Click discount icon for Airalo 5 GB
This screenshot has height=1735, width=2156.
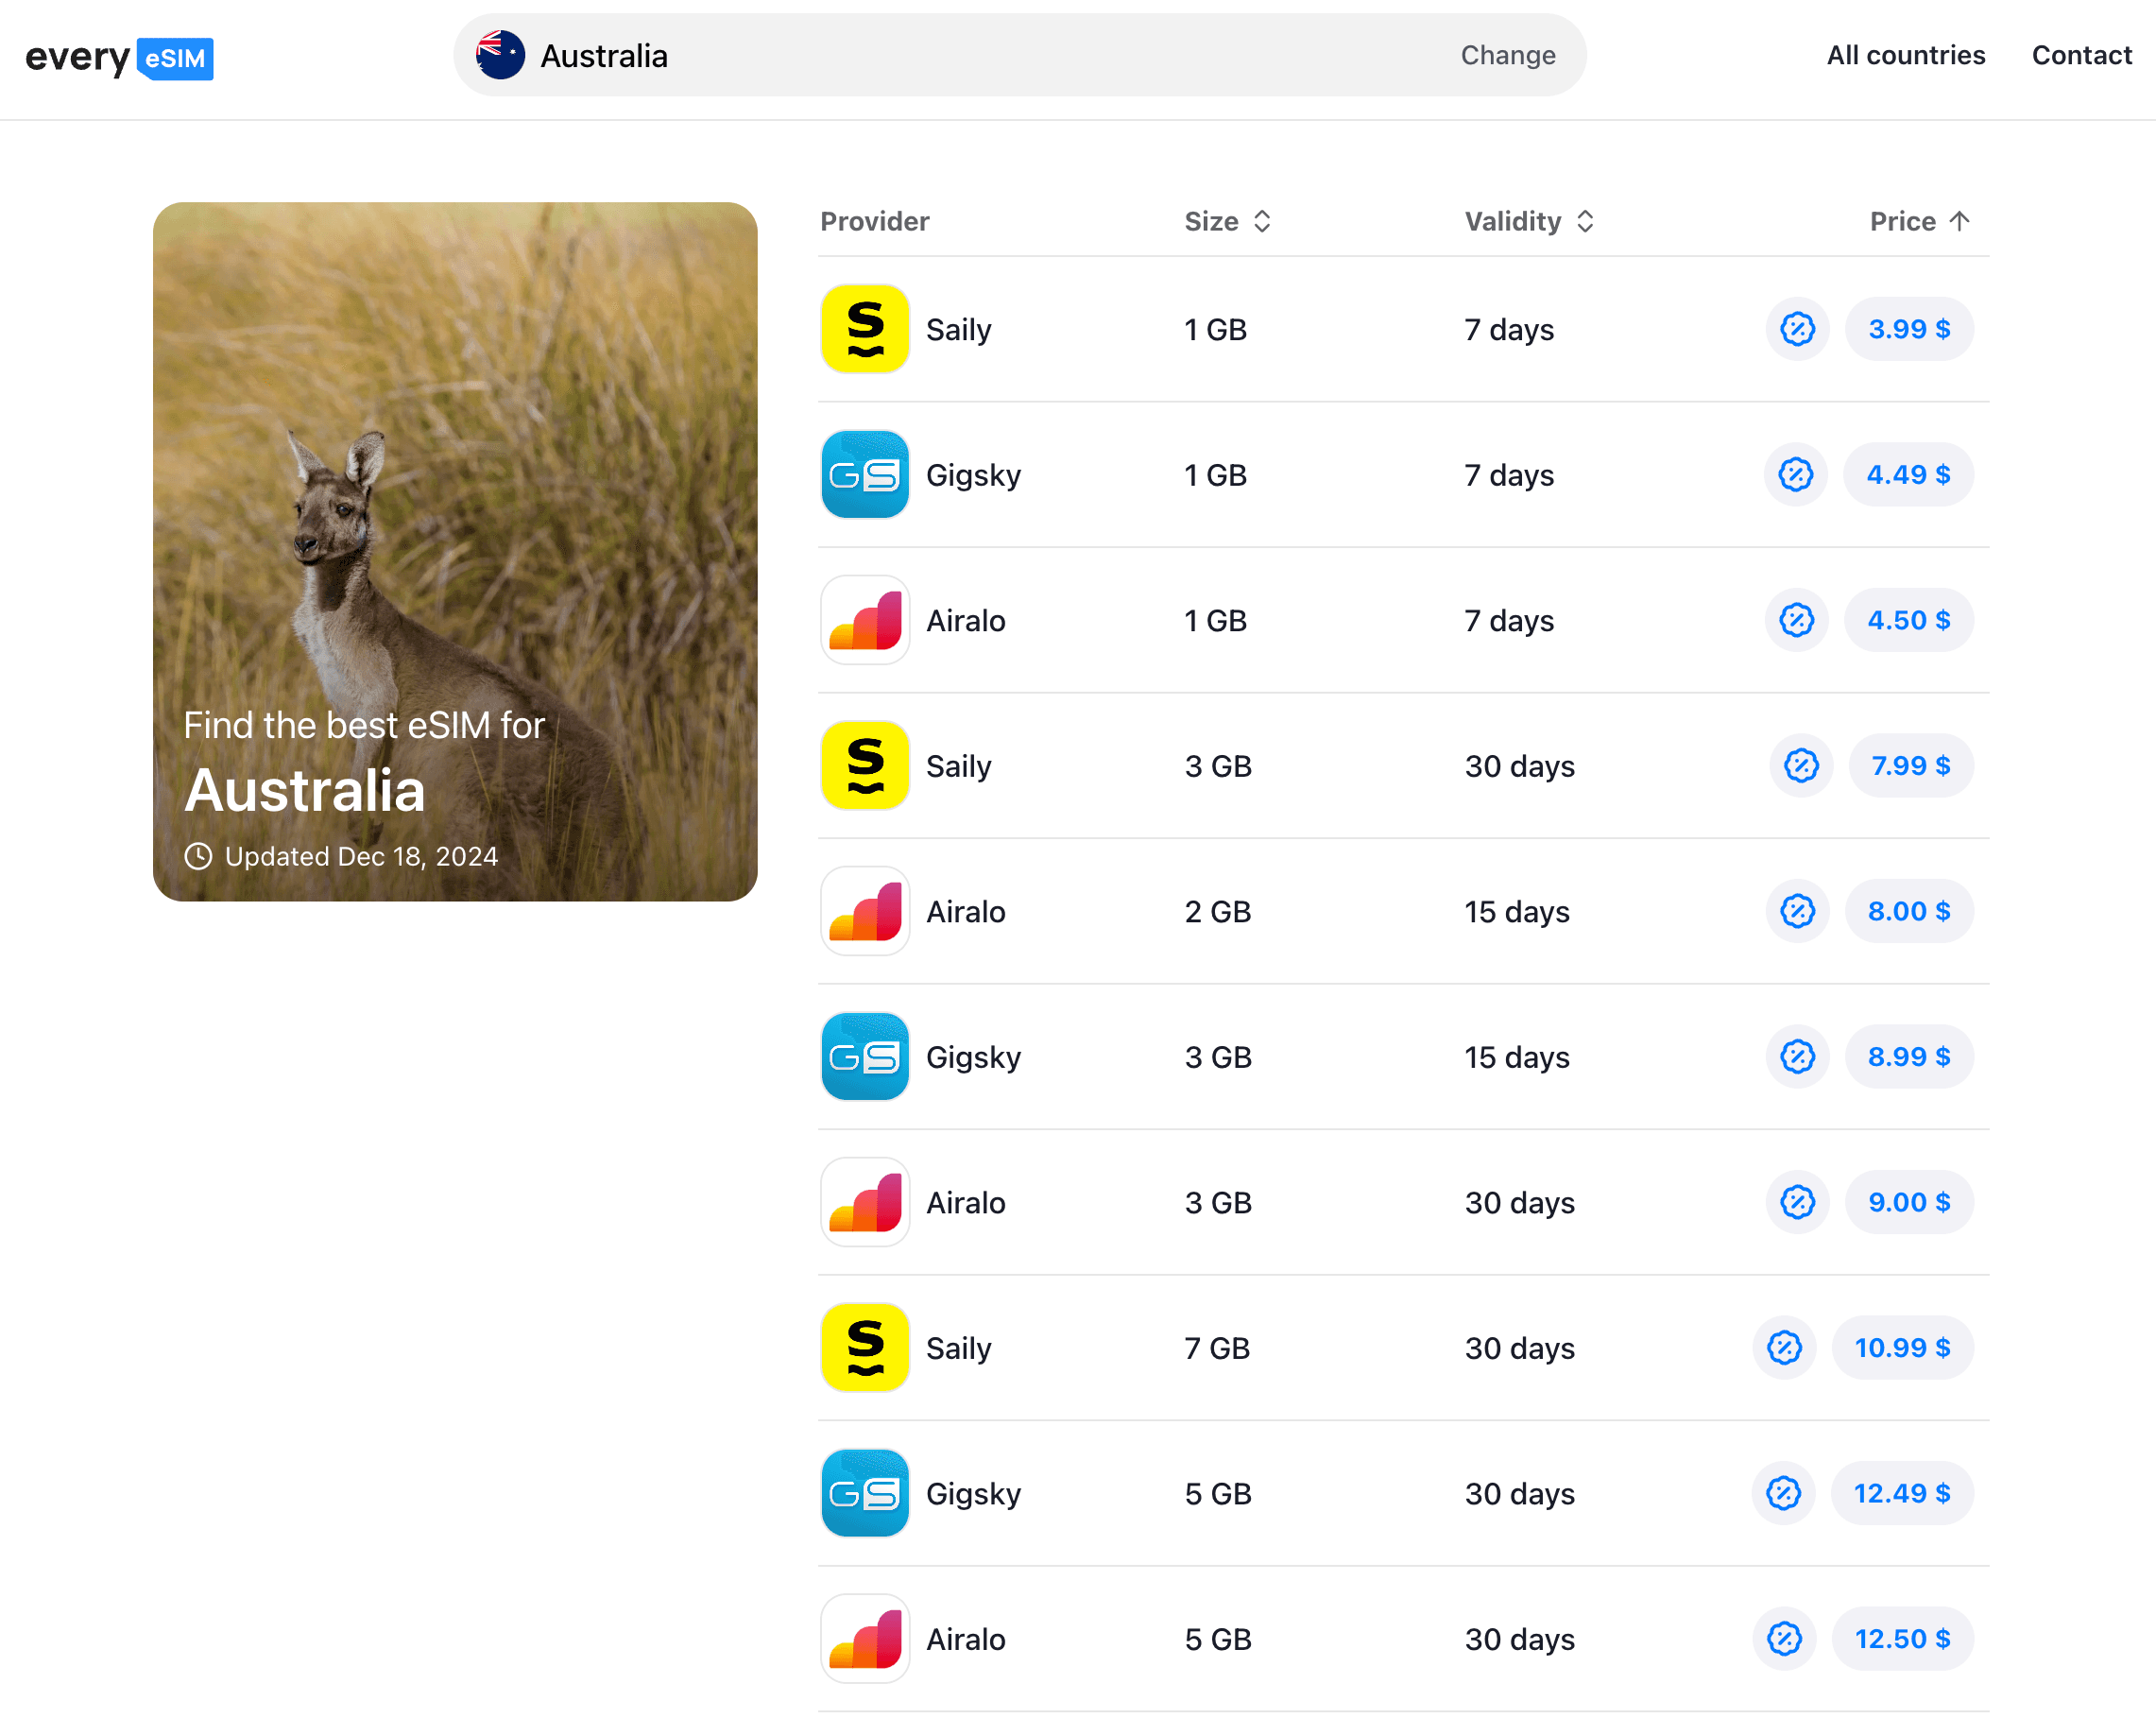point(1784,1639)
